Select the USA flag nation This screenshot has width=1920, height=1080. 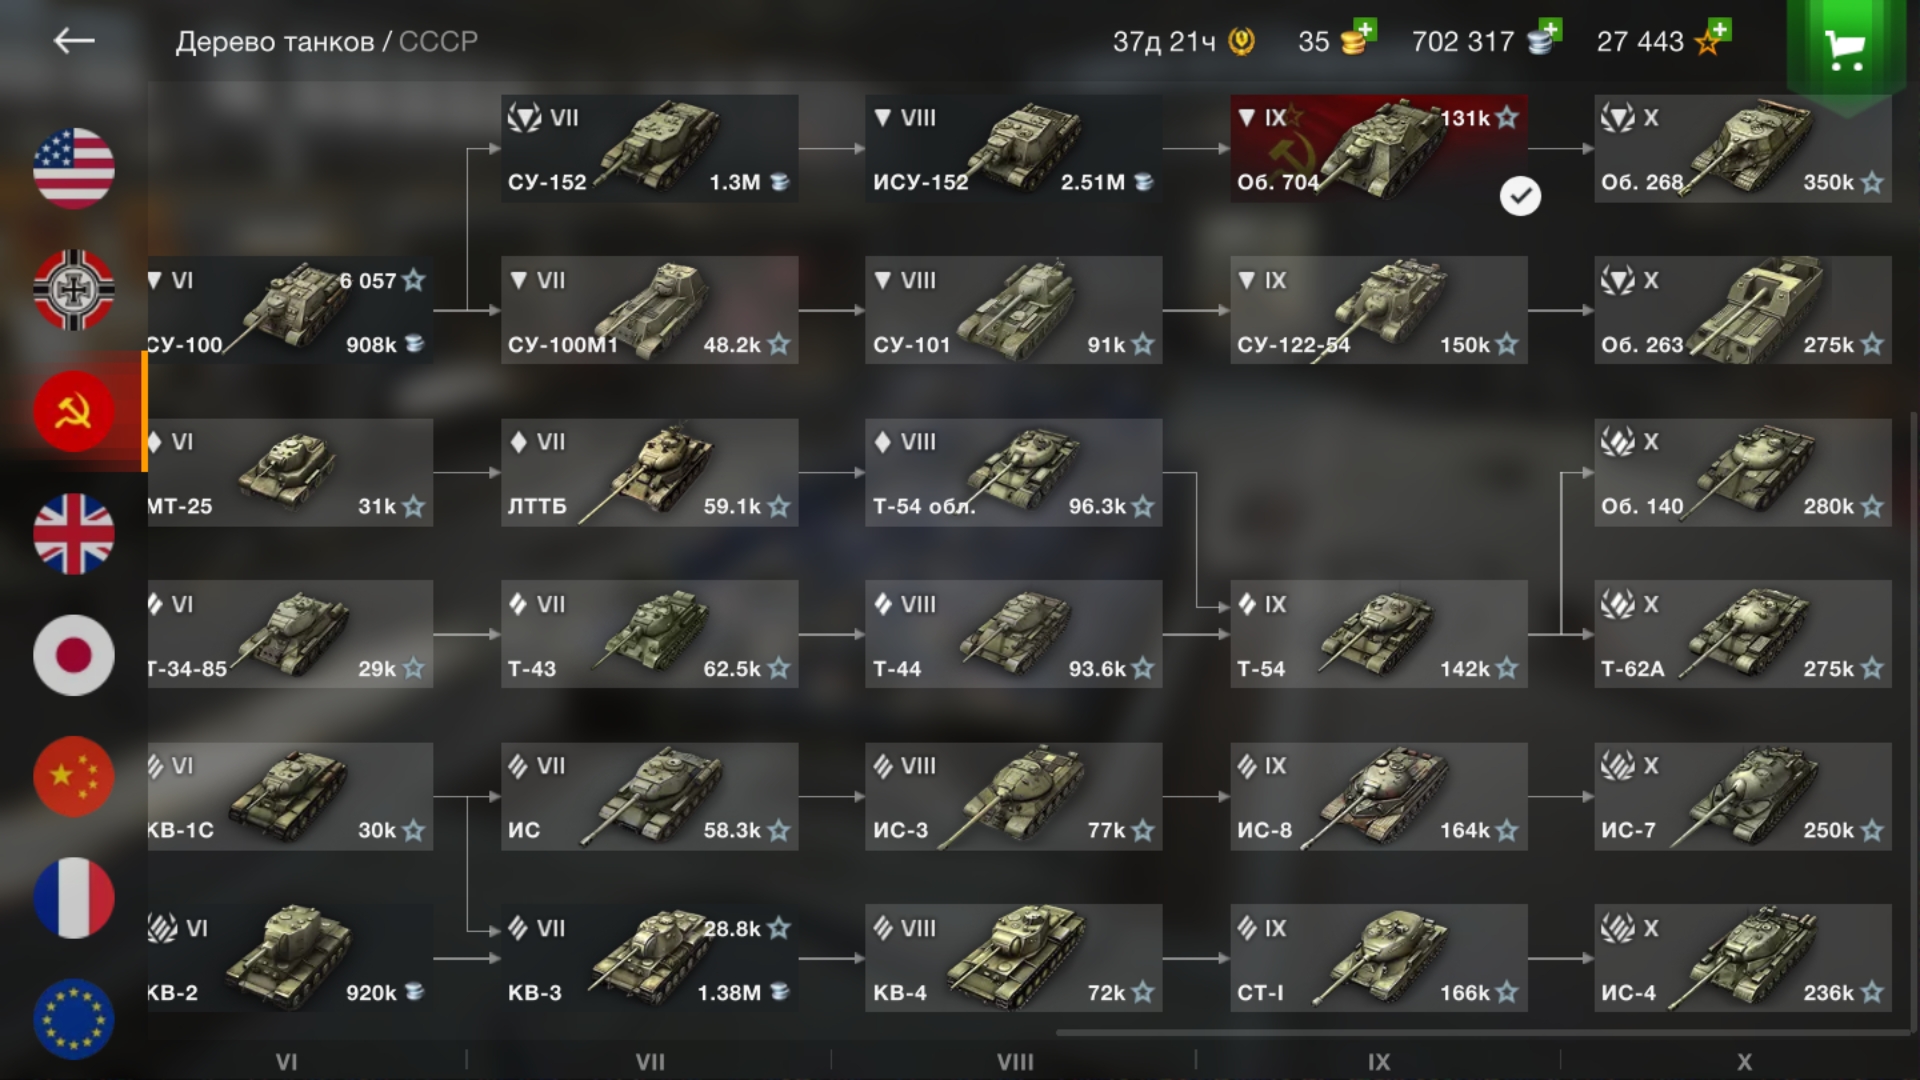pyautogui.click(x=74, y=168)
